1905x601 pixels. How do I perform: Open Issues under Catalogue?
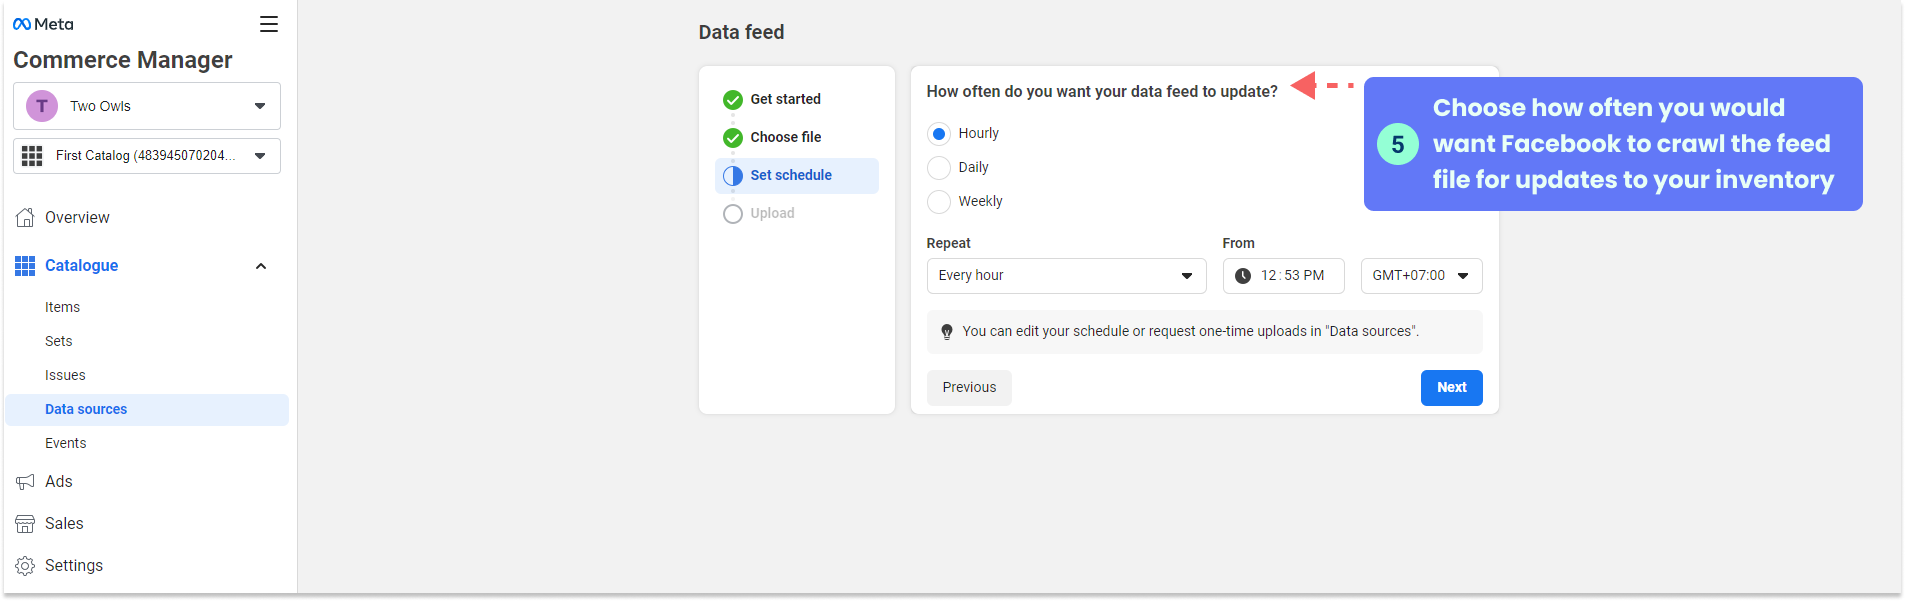(x=65, y=375)
